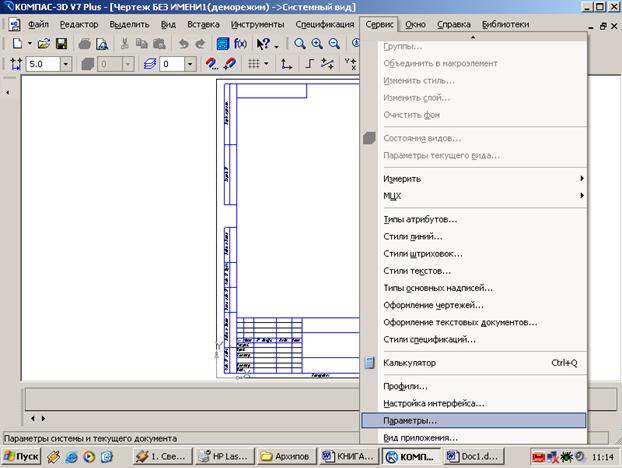Screen dimensions: 622x468
Task: Click the Пуск start button
Action: point(22,456)
